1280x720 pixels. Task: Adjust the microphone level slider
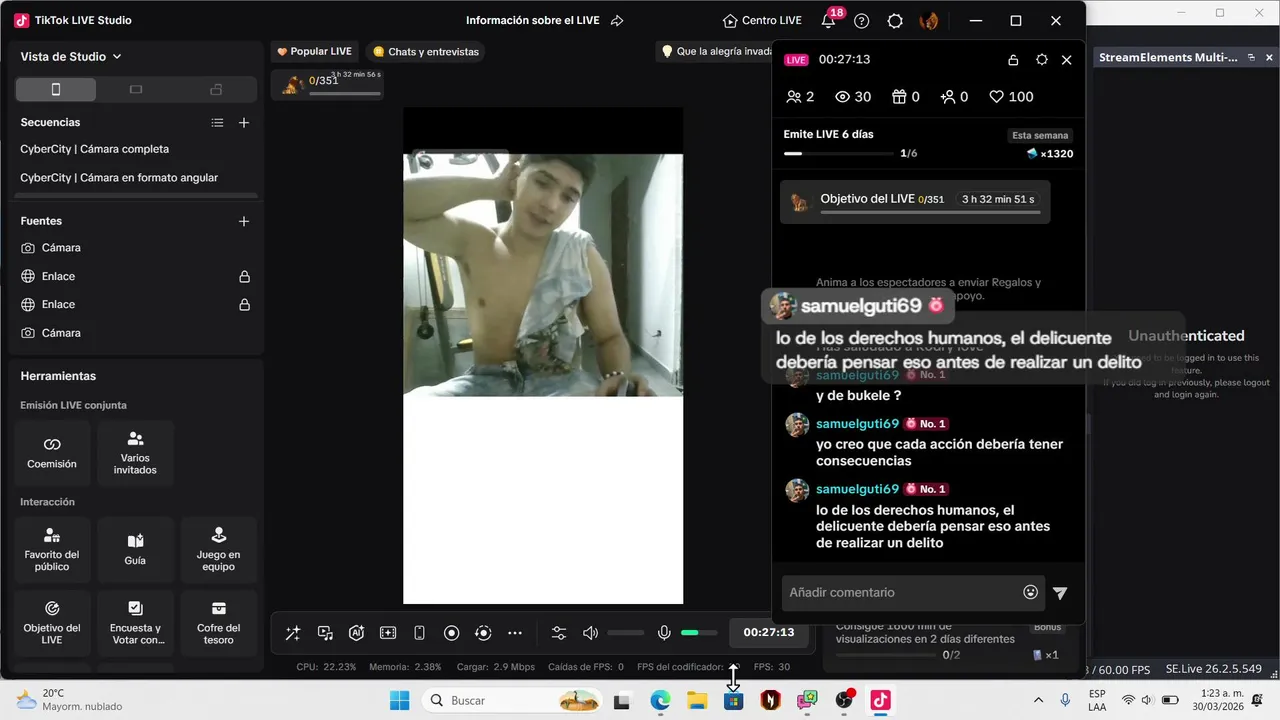(699, 633)
